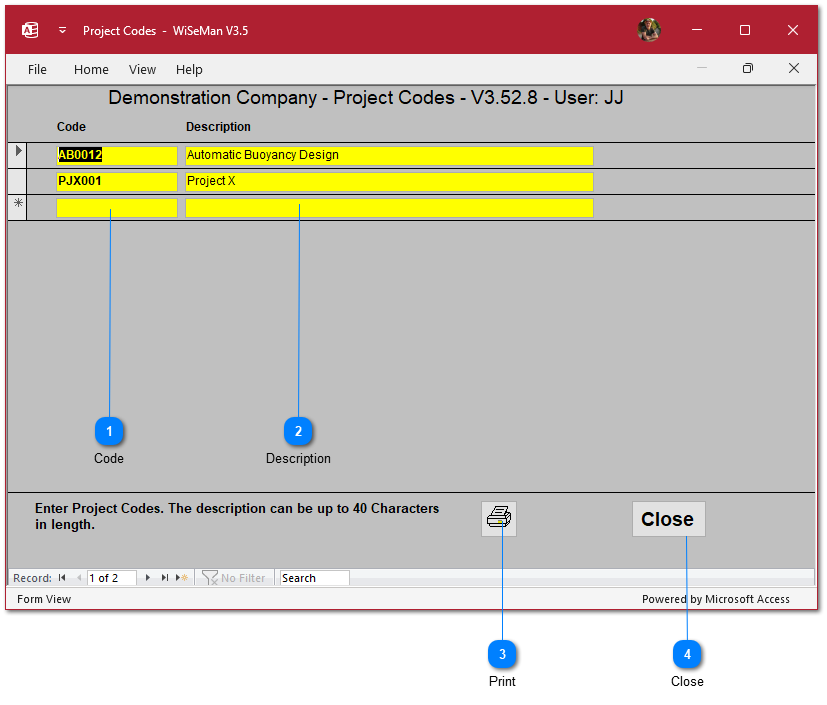Click the record Search box
The width and height of the screenshot is (827, 705).
tap(314, 578)
